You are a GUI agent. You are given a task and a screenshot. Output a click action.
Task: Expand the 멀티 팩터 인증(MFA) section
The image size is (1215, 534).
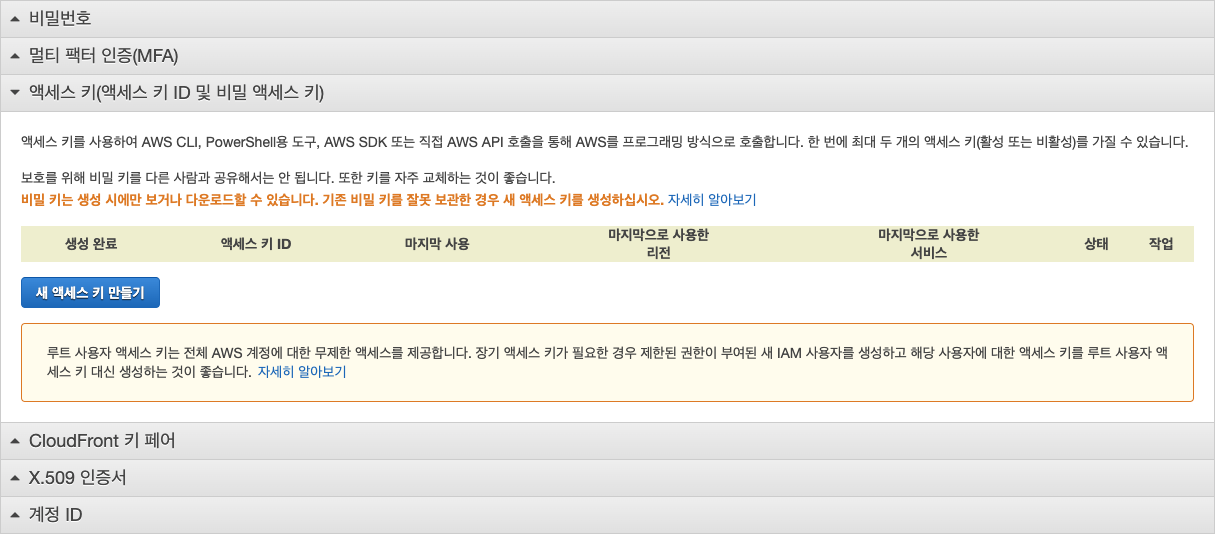607,55
